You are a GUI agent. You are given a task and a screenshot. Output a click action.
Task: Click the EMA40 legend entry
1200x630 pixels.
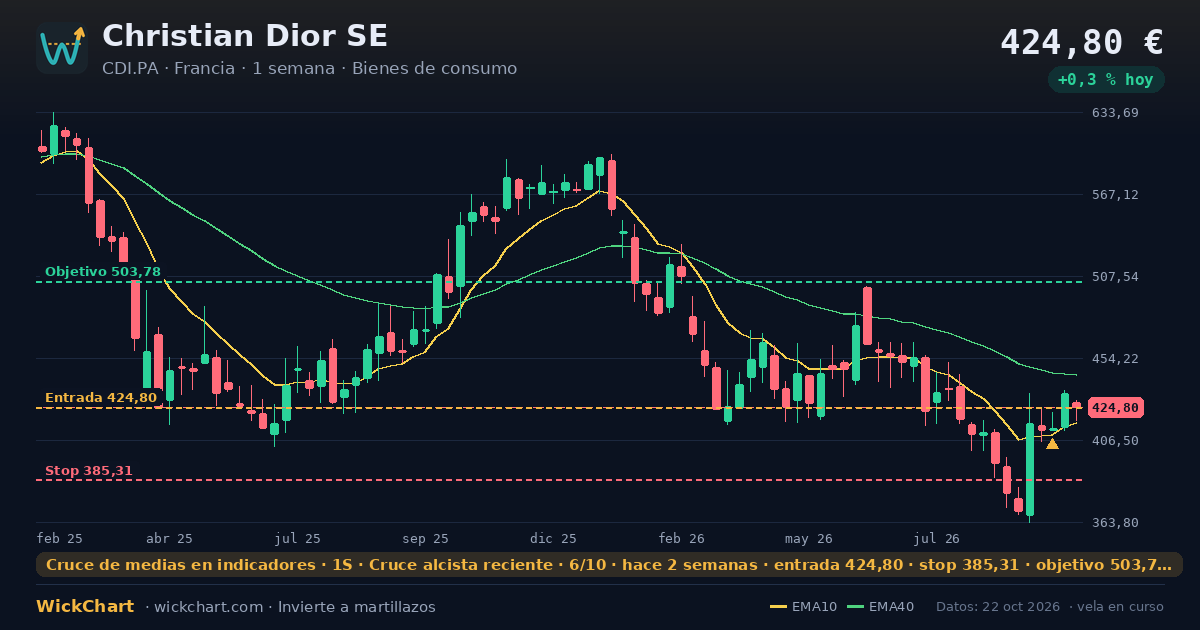click(880, 607)
